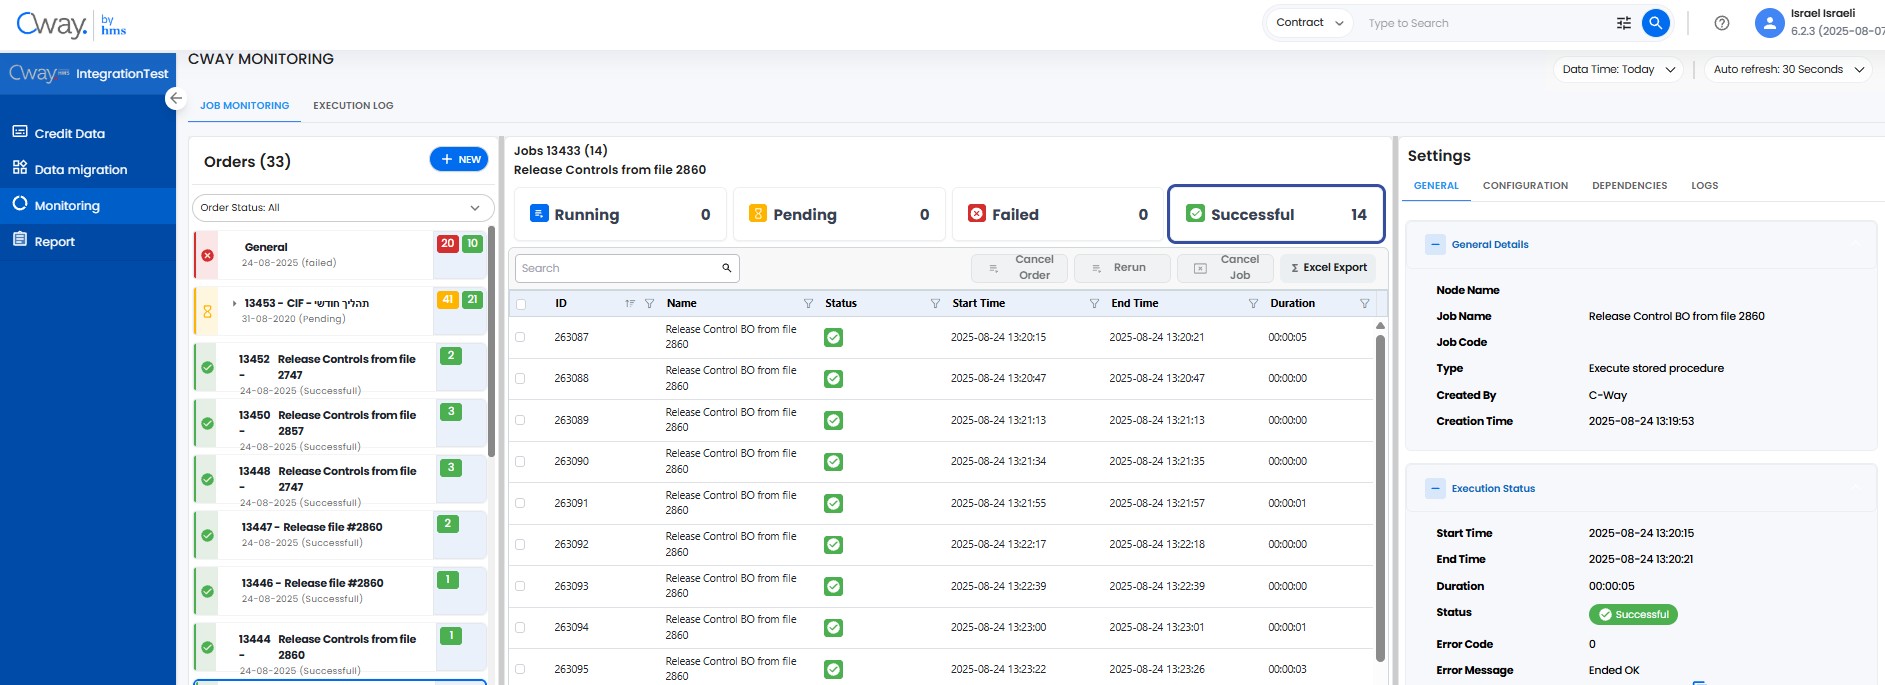This screenshot has width=1885, height=685.
Task: Switch to the Execution Log tab
Action: [353, 105]
